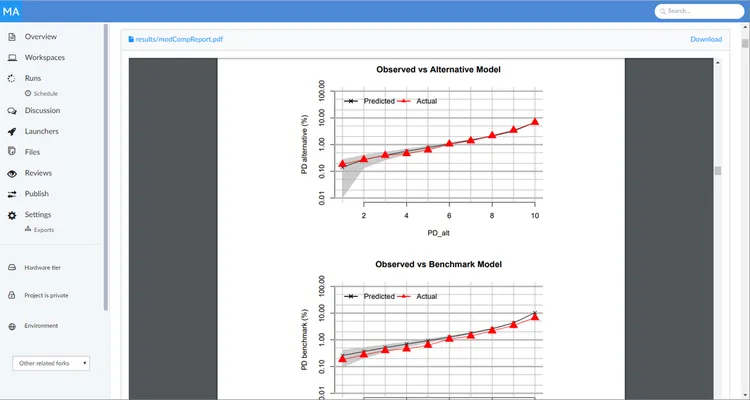Click Observed vs Alternative Model chart title

pyautogui.click(x=438, y=69)
